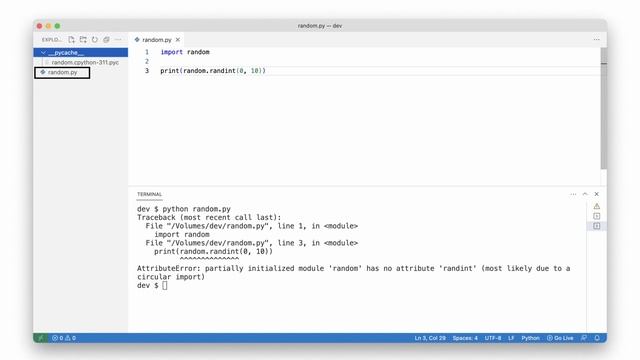Select the highlighted third terminal entry

[x=597, y=226]
